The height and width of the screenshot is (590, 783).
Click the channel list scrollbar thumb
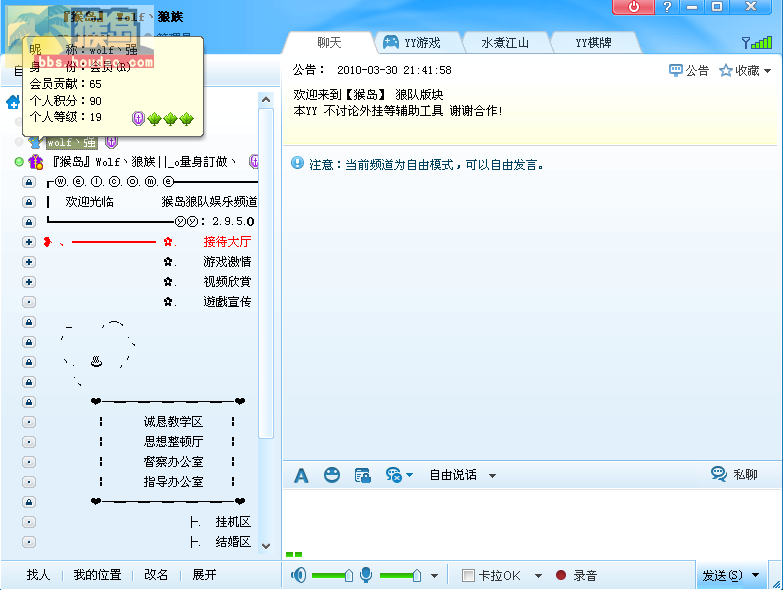point(266,274)
